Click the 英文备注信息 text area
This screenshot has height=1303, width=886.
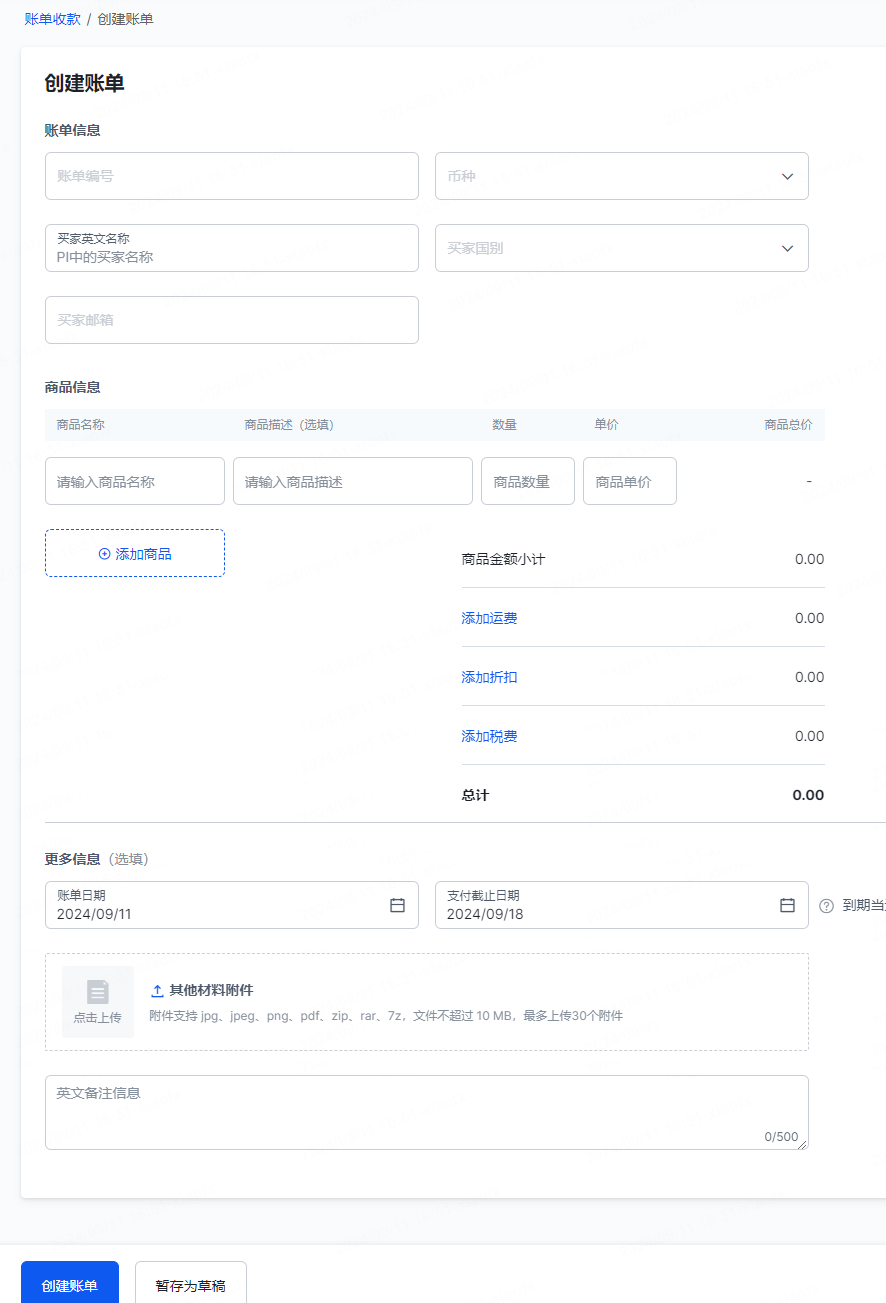(426, 1112)
